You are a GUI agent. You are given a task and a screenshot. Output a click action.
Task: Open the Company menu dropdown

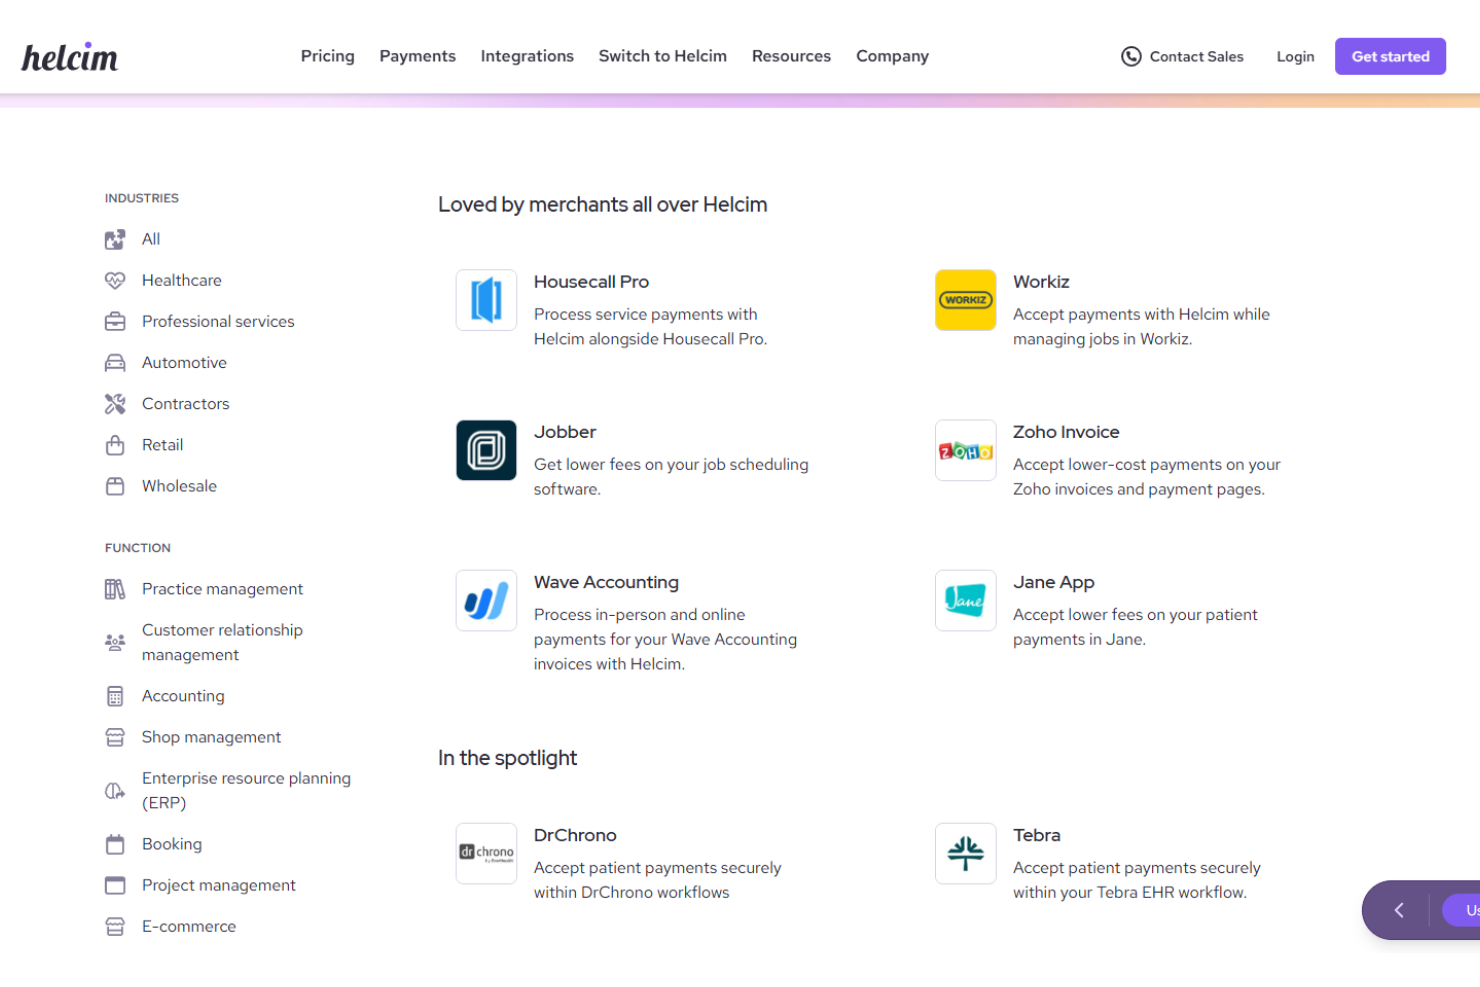coord(892,56)
